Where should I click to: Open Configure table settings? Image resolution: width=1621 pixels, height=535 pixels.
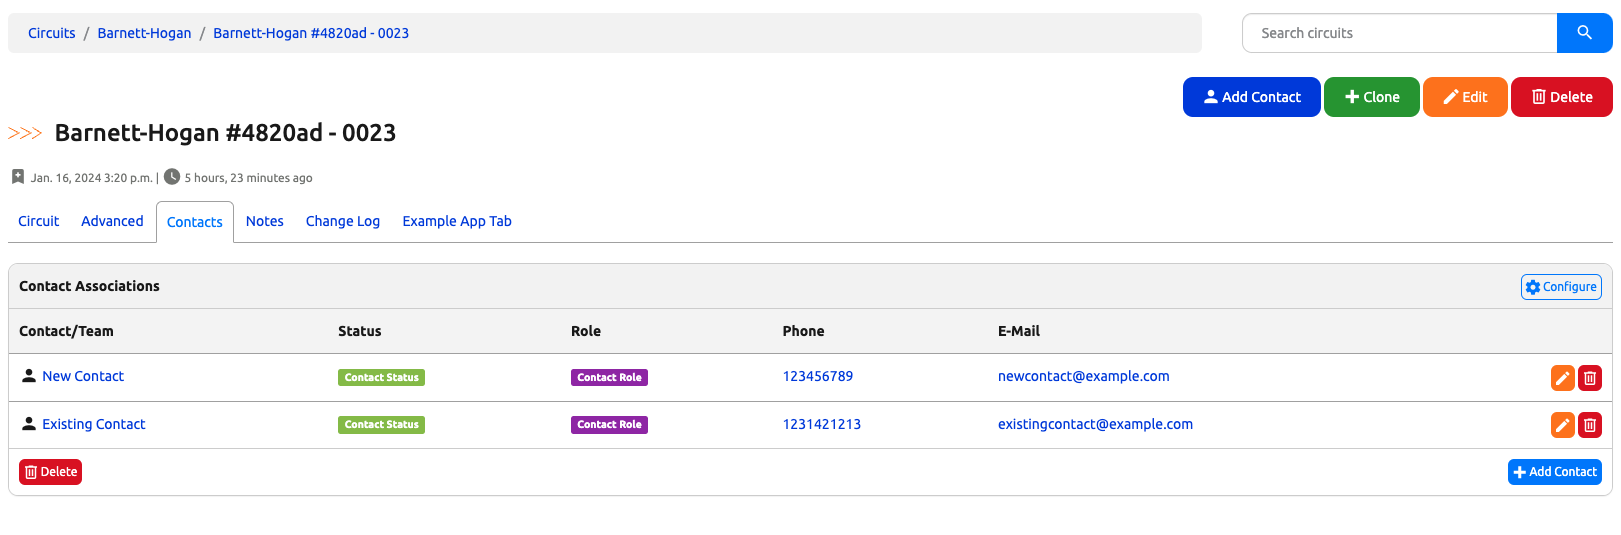[x=1561, y=287]
